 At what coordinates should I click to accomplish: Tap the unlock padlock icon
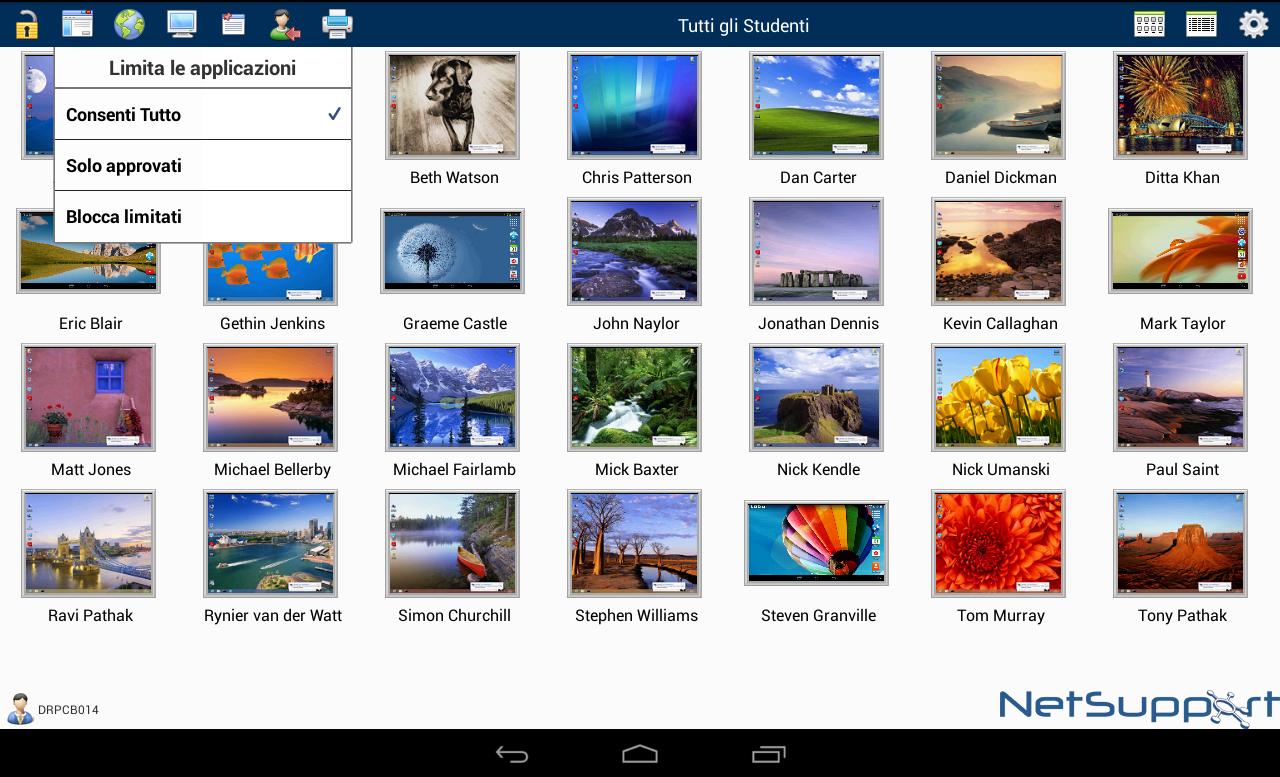pos(26,24)
